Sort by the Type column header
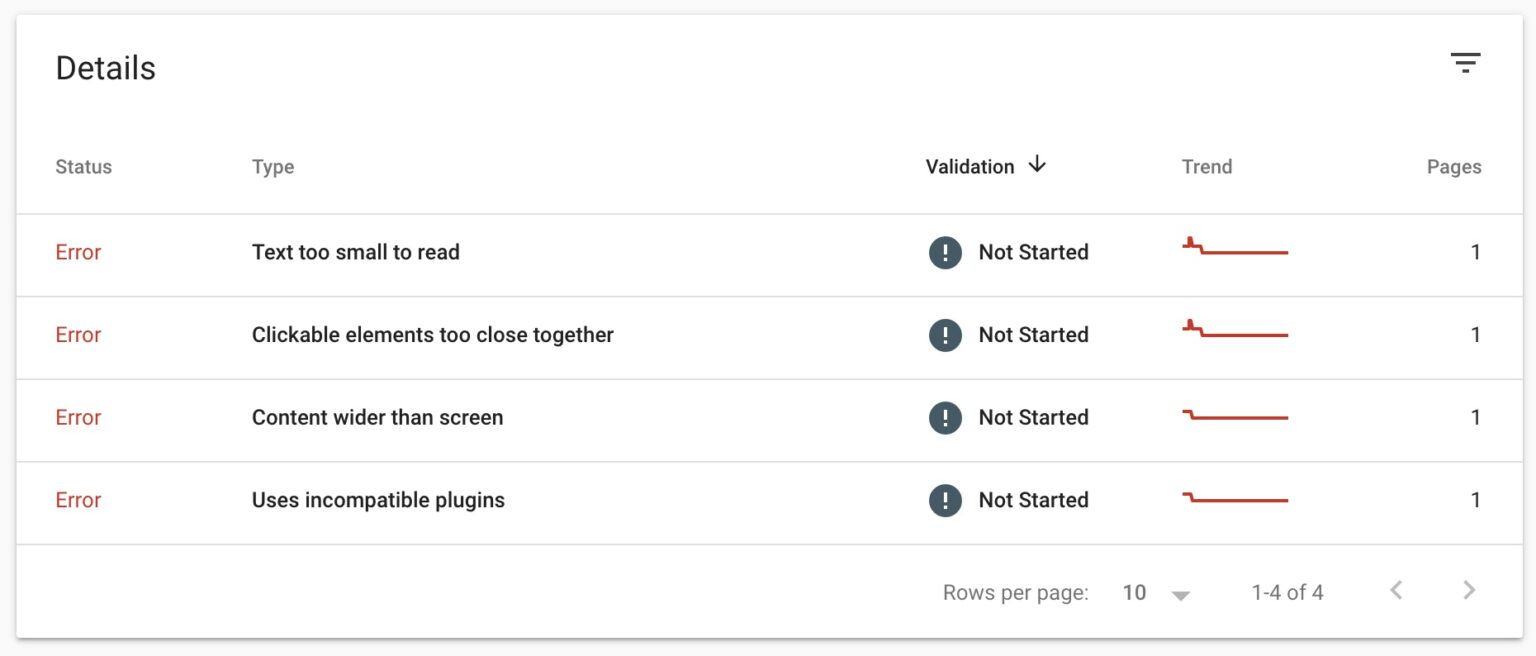This screenshot has height=656, width=1536. [x=273, y=167]
